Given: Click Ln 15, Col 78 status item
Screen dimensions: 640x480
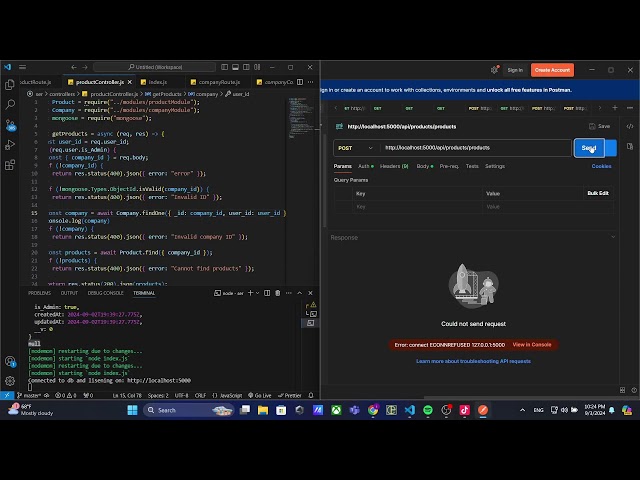Looking at the screenshot, I should click(127, 395).
